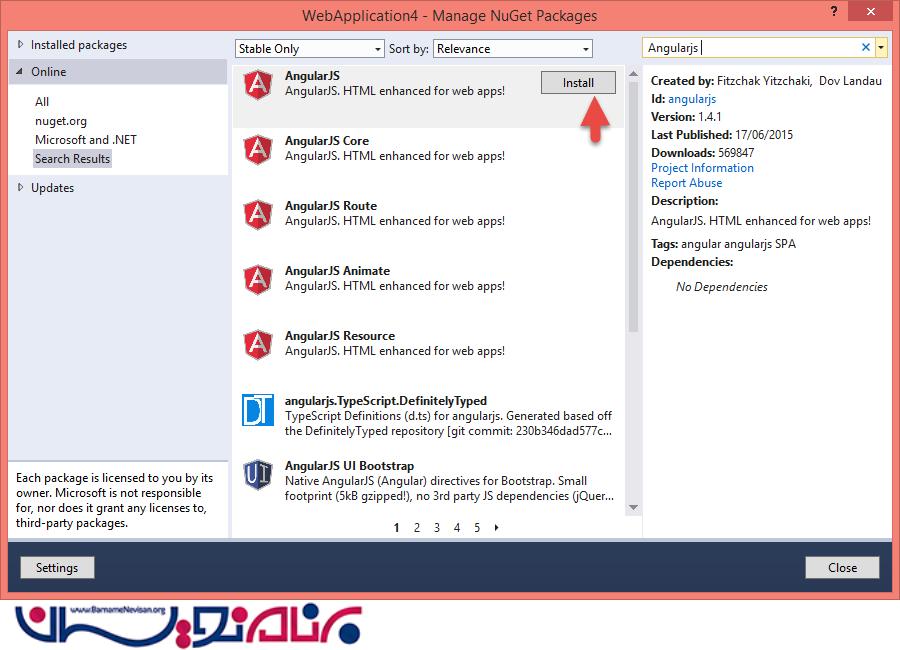Go to next results page arrow

(496, 527)
